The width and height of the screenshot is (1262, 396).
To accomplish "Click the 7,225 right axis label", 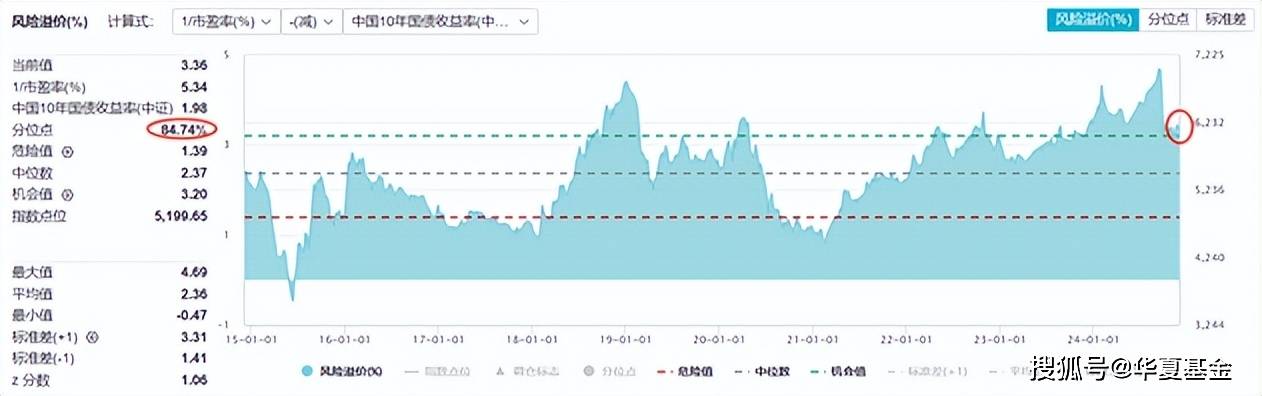I will (1209, 54).
